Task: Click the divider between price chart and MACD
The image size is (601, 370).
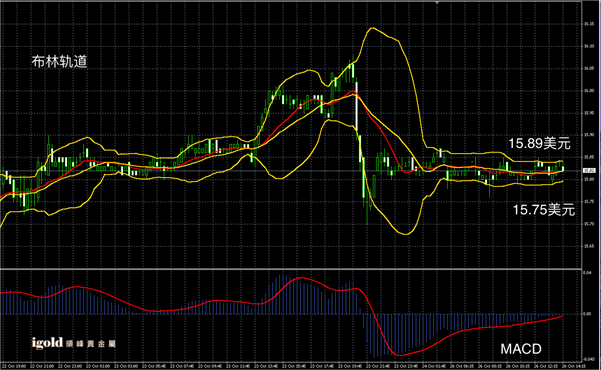Action: coord(291,268)
